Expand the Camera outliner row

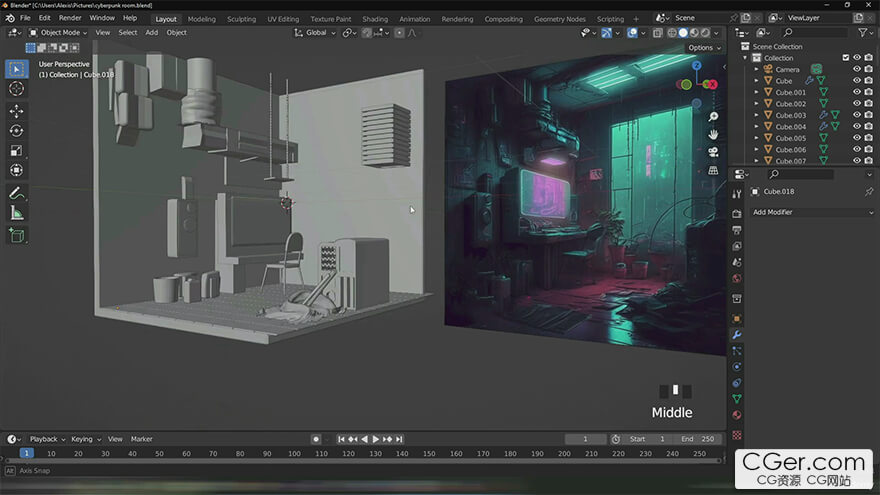click(x=756, y=69)
